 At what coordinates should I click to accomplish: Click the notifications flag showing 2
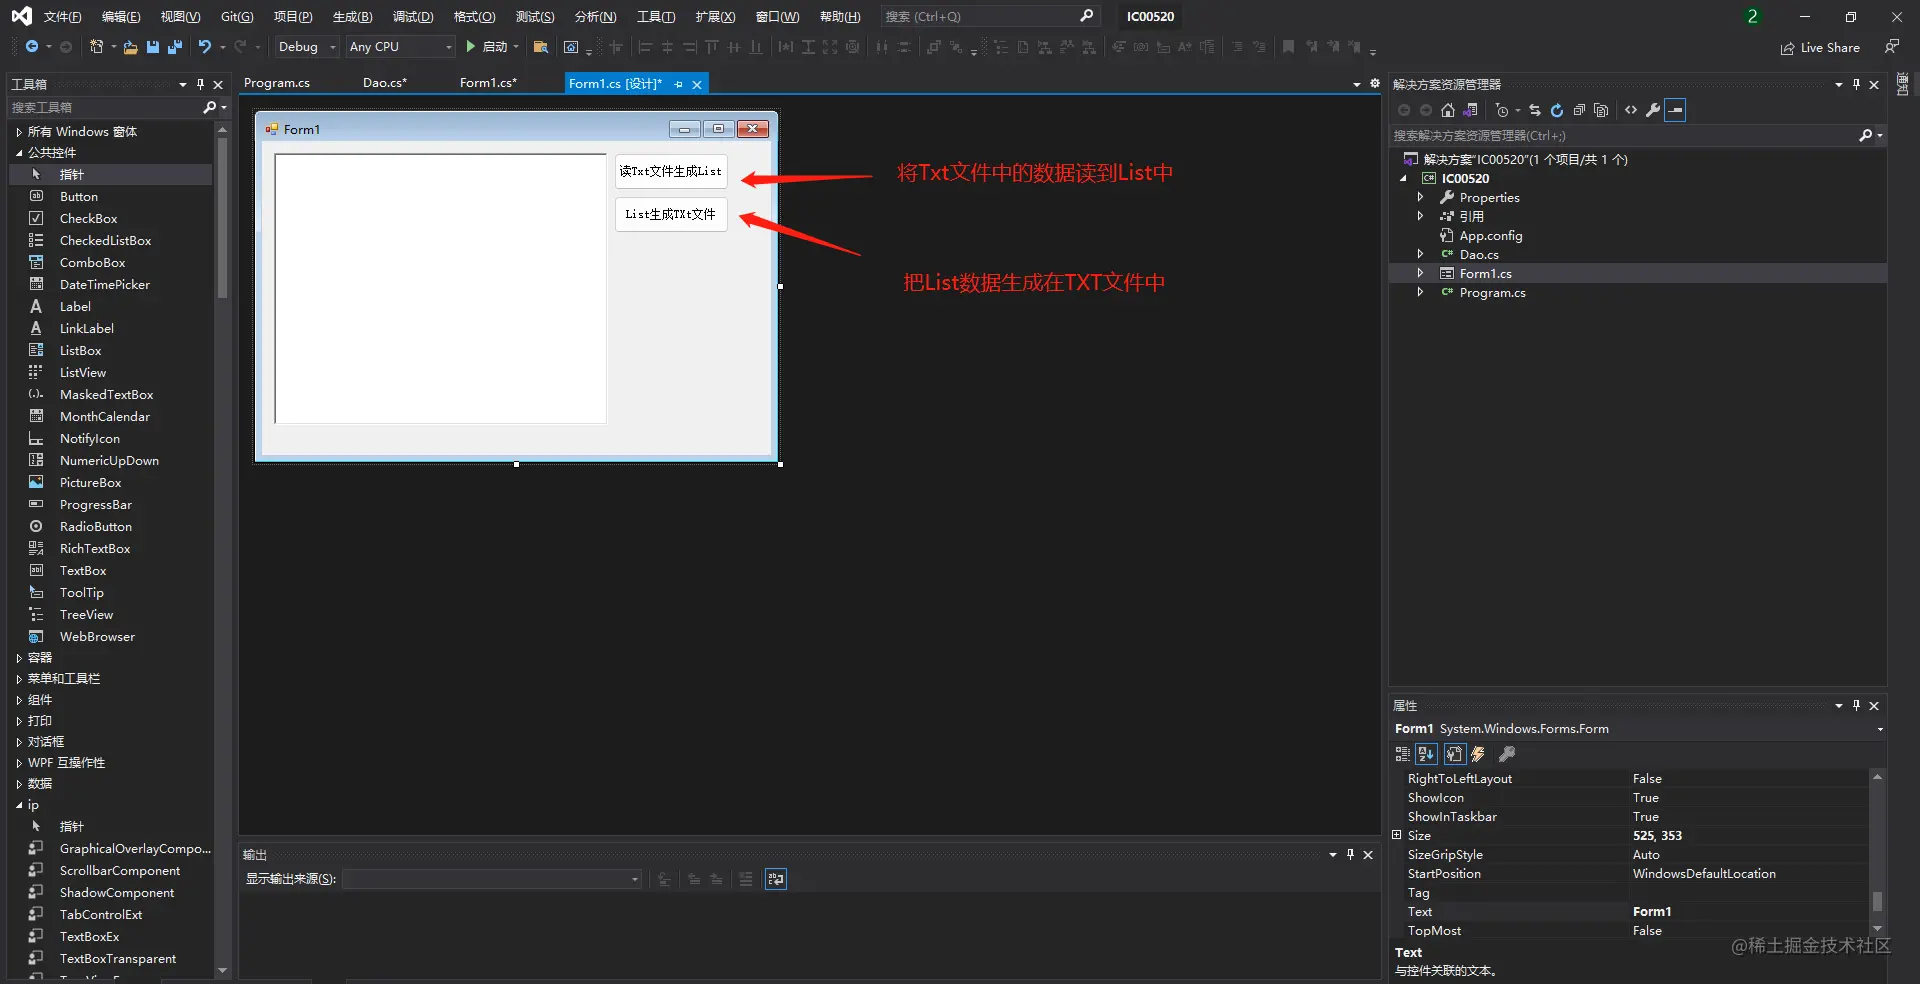(x=1752, y=16)
